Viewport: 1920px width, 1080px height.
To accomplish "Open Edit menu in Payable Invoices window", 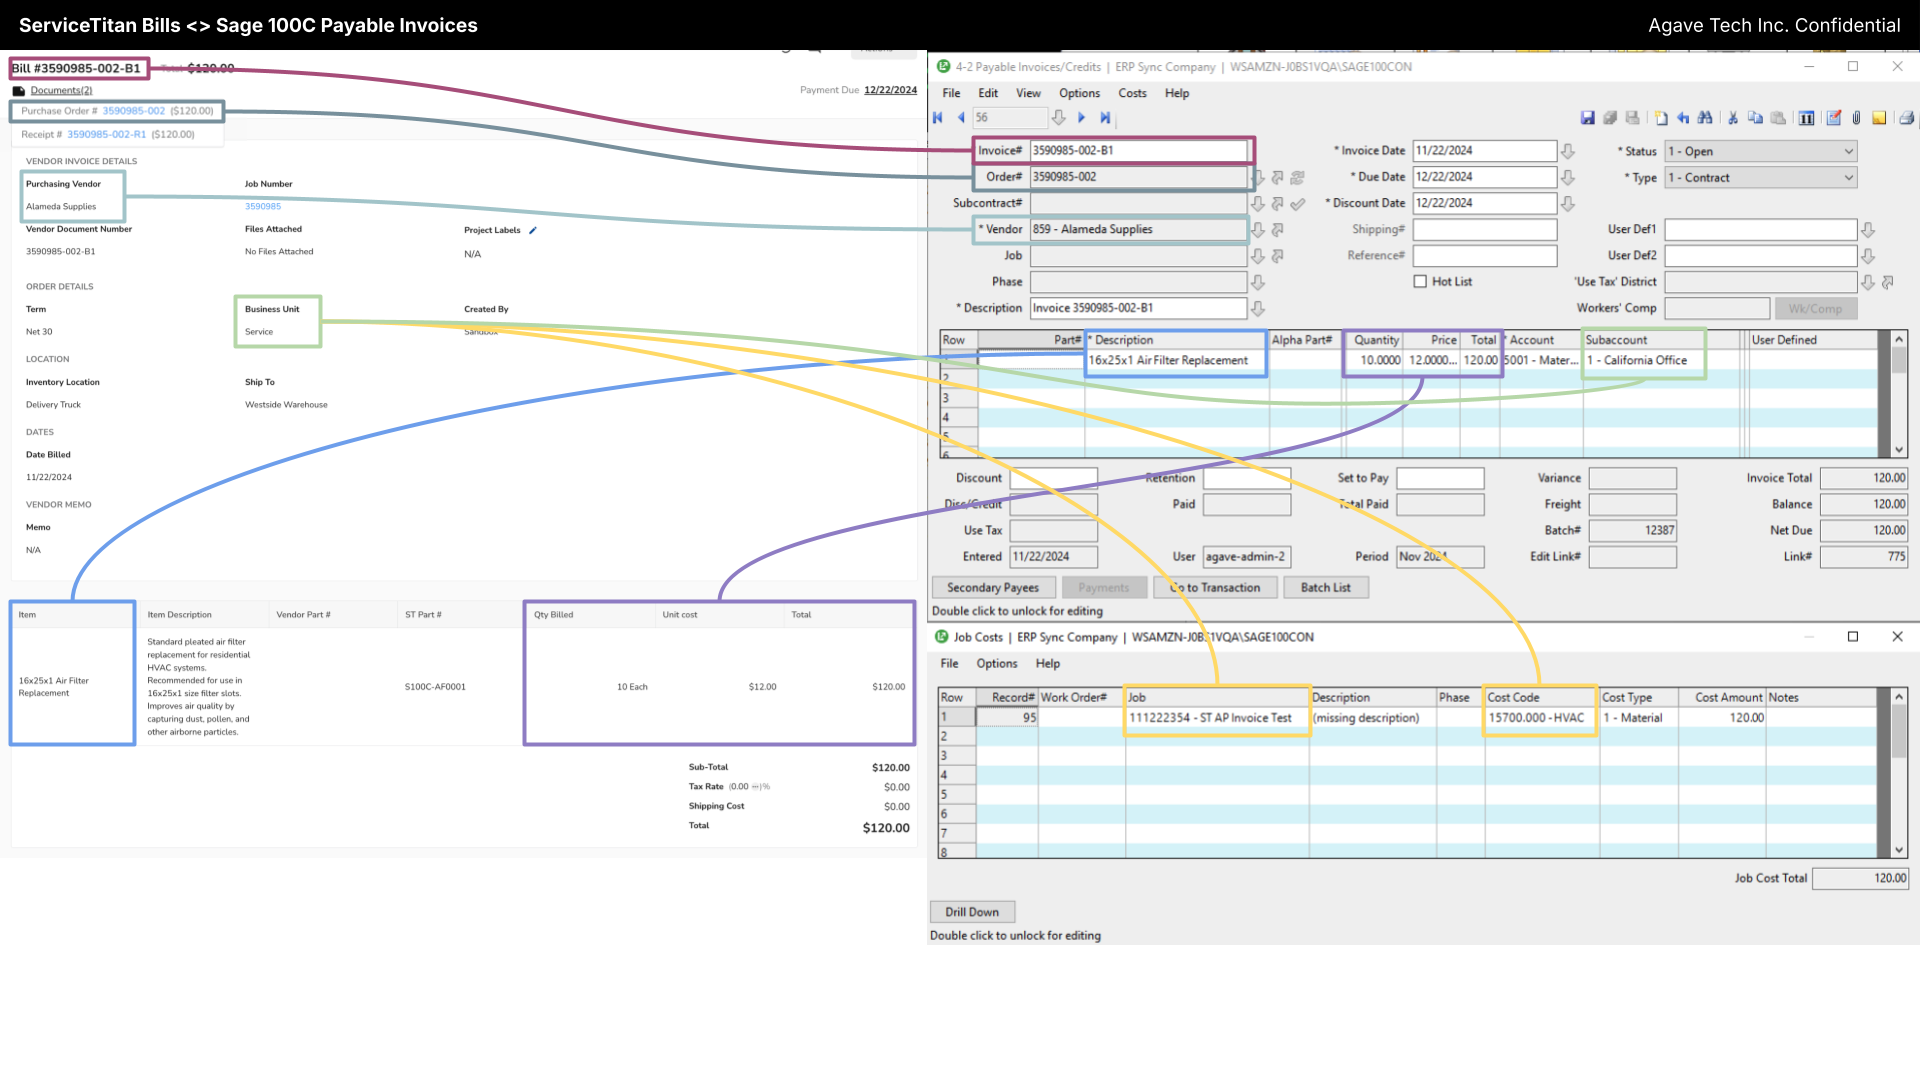I will (x=988, y=93).
